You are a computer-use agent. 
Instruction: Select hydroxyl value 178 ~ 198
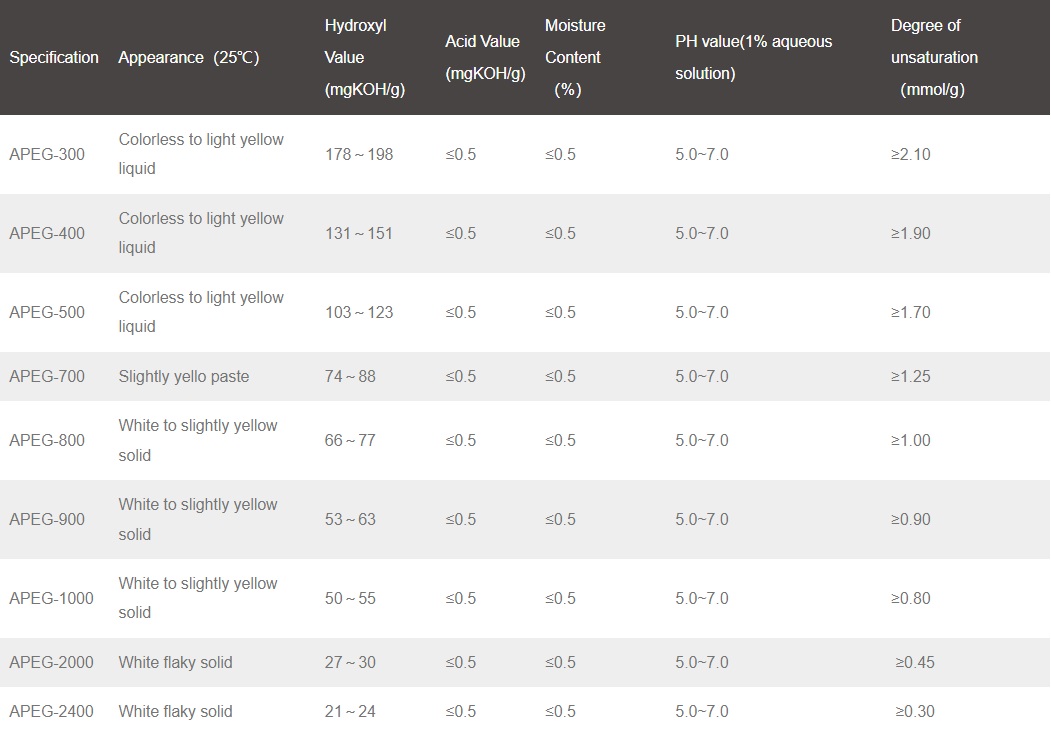click(x=359, y=154)
